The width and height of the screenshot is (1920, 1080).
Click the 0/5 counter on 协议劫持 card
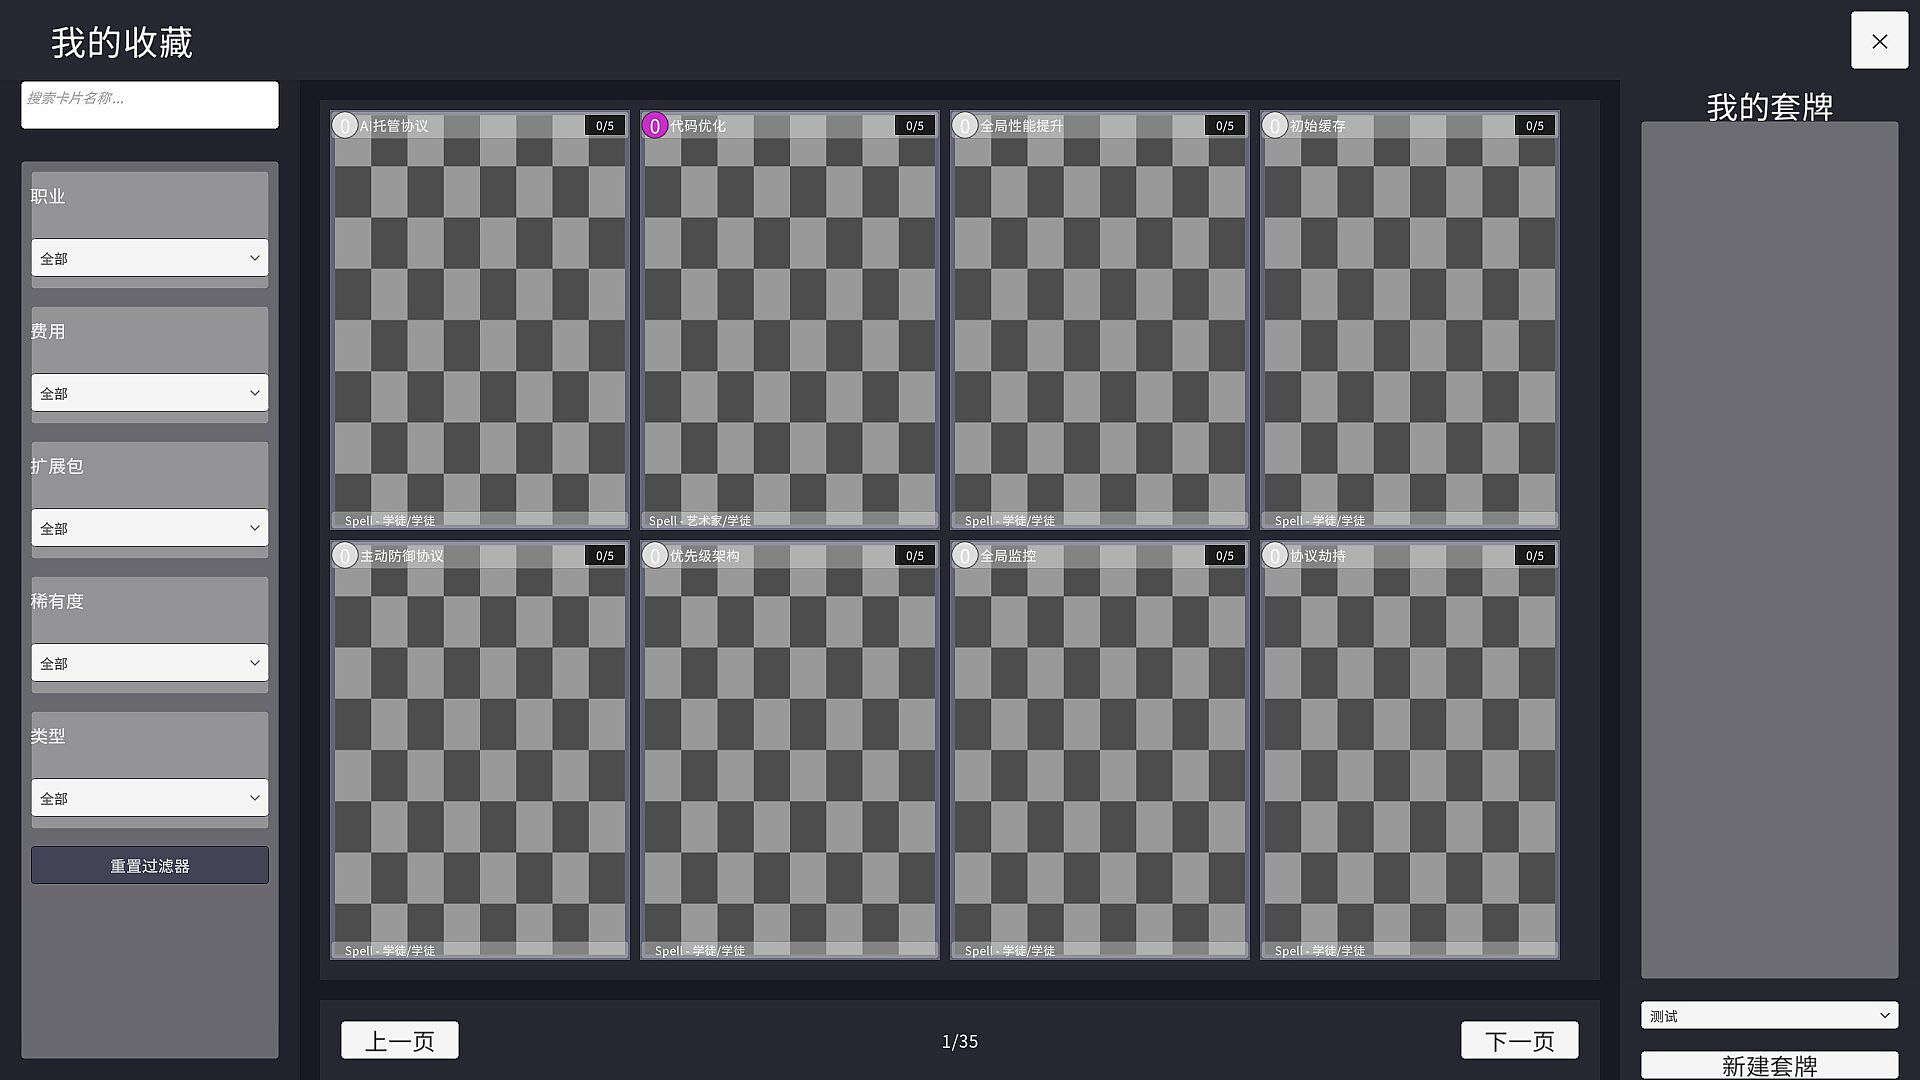click(x=1535, y=556)
